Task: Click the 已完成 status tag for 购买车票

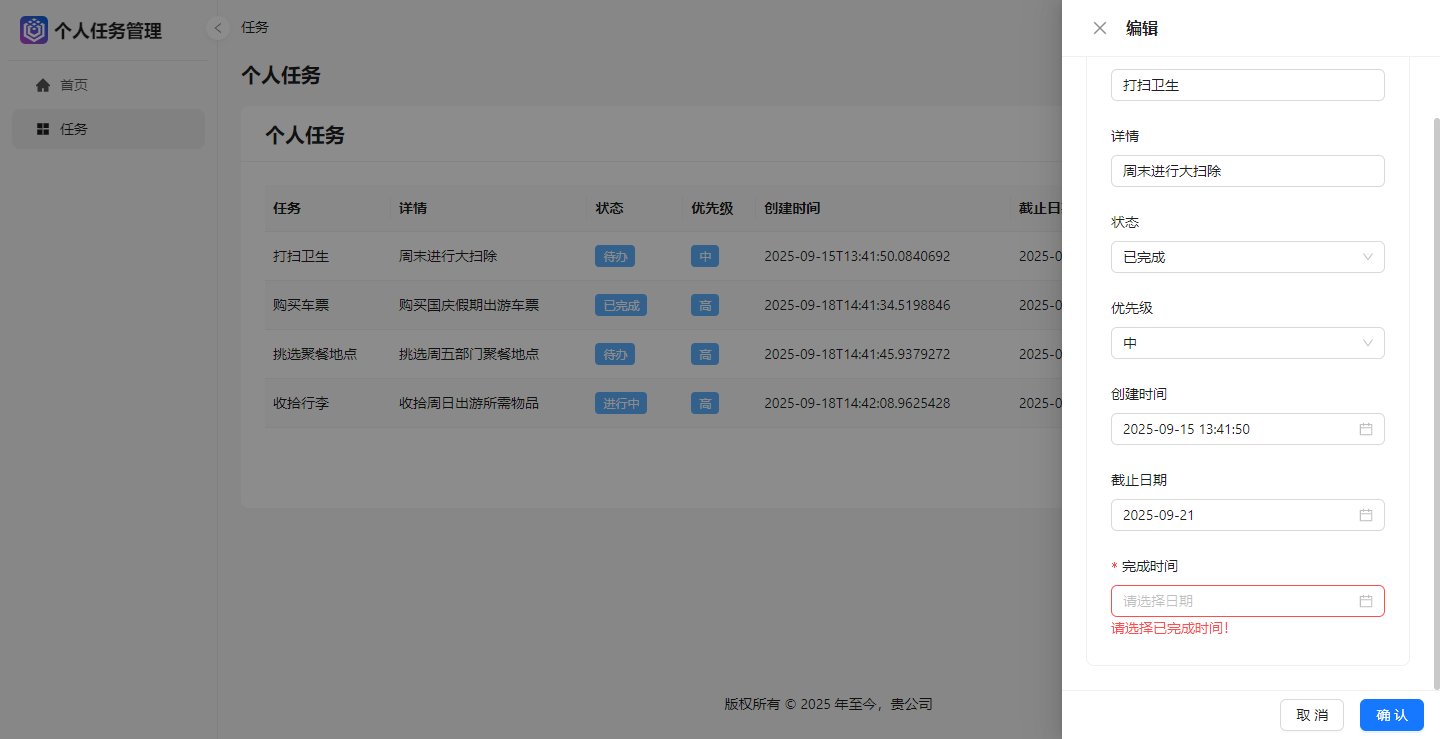Action: pos(621,305)
